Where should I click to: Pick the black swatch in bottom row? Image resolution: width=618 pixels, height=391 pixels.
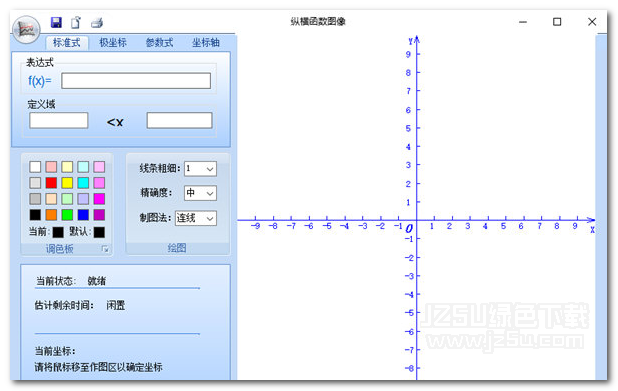[35, 215]
